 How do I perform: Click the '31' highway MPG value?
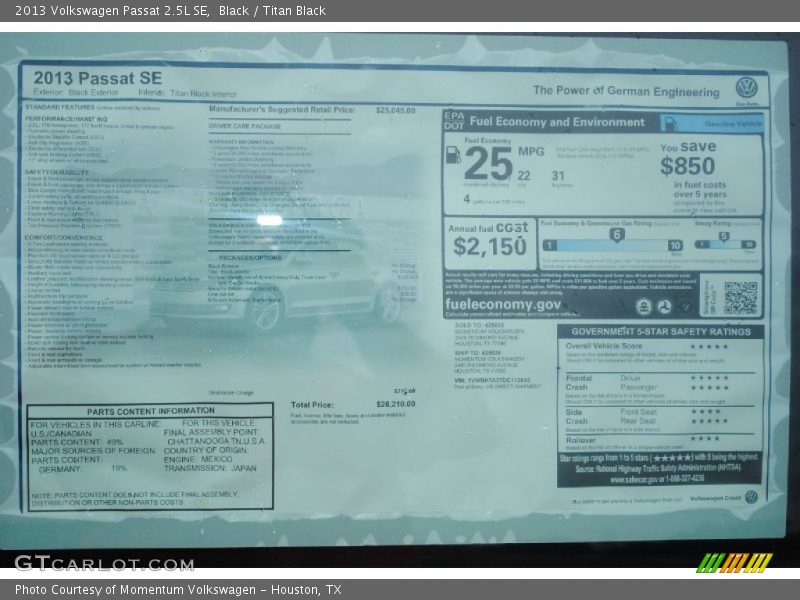coord(558,176)
